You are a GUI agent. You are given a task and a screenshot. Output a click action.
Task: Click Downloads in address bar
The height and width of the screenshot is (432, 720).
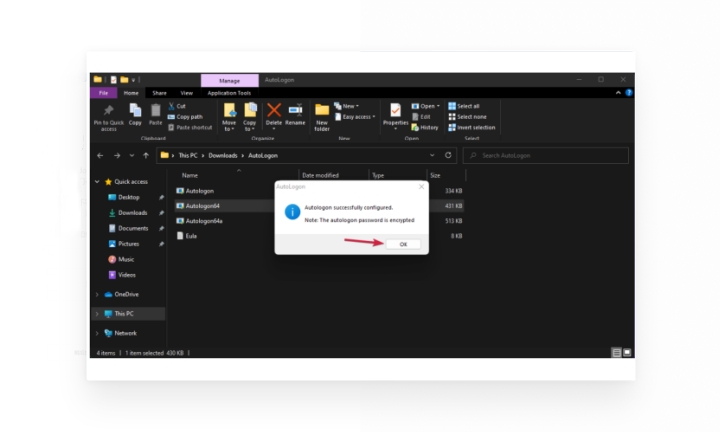223,156
